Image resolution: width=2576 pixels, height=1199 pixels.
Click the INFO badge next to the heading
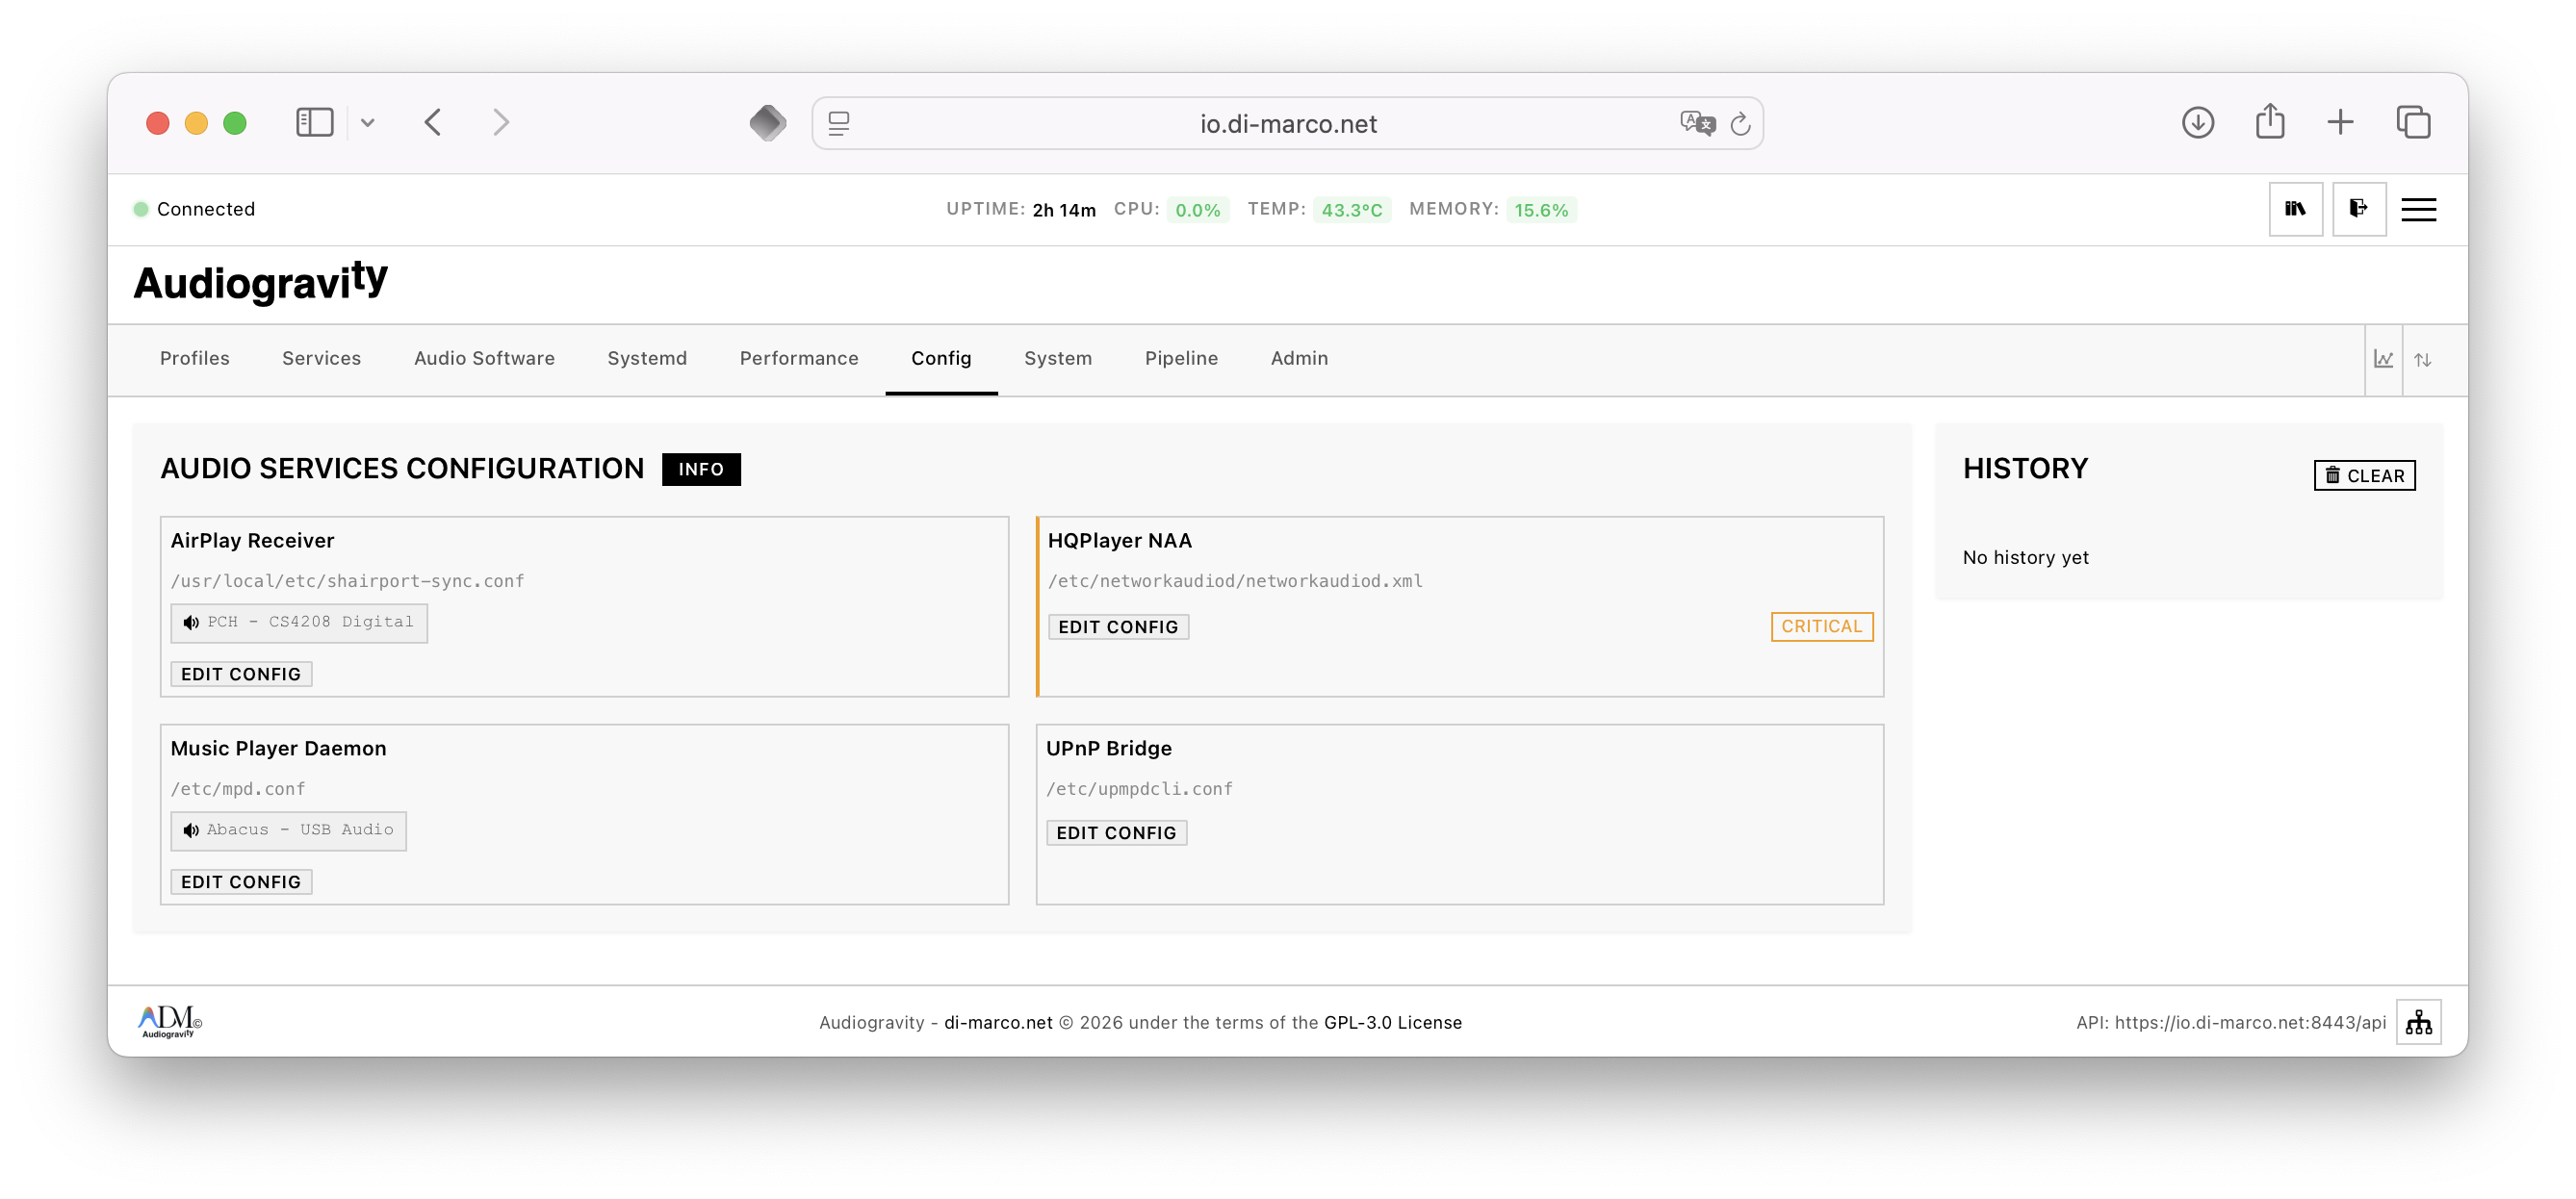[x=701, y=469]
